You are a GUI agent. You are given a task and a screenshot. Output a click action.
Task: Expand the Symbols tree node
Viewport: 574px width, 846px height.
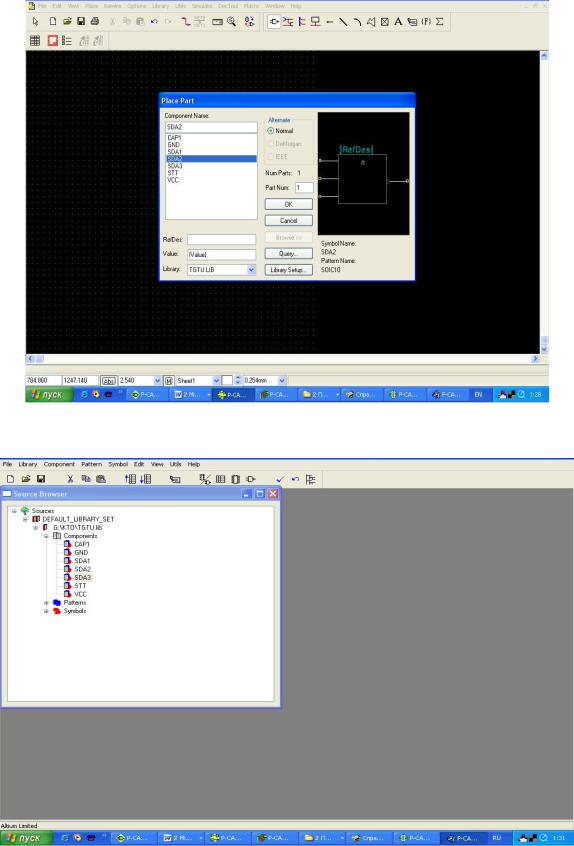click(x=46, y=611)
